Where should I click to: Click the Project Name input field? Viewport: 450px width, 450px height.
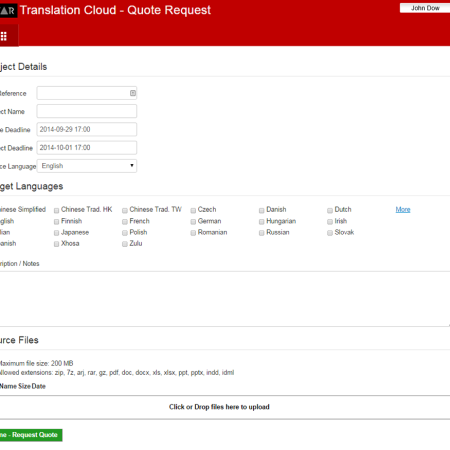pyautogui.click(x=87, y=111)
